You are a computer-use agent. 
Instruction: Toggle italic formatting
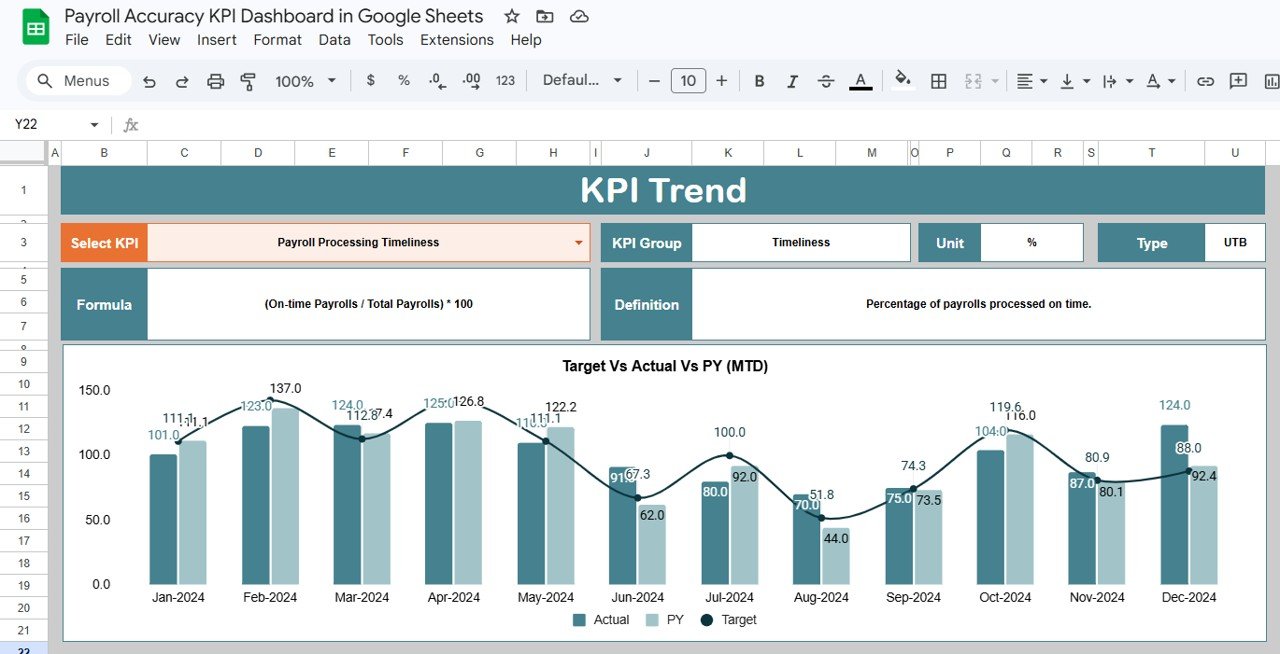(792, 80)
